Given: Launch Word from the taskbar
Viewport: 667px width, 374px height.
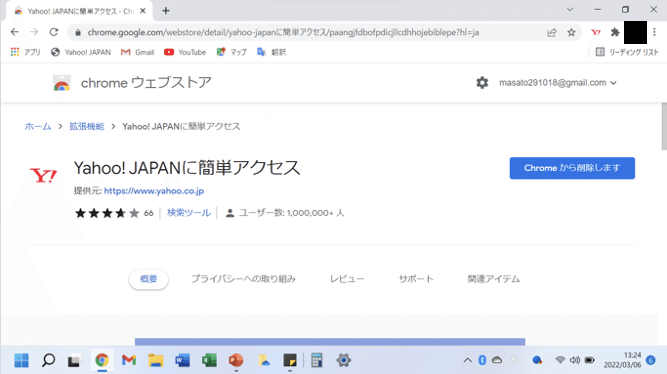Looking at the screenshot, I should click(x=182, y=360).
